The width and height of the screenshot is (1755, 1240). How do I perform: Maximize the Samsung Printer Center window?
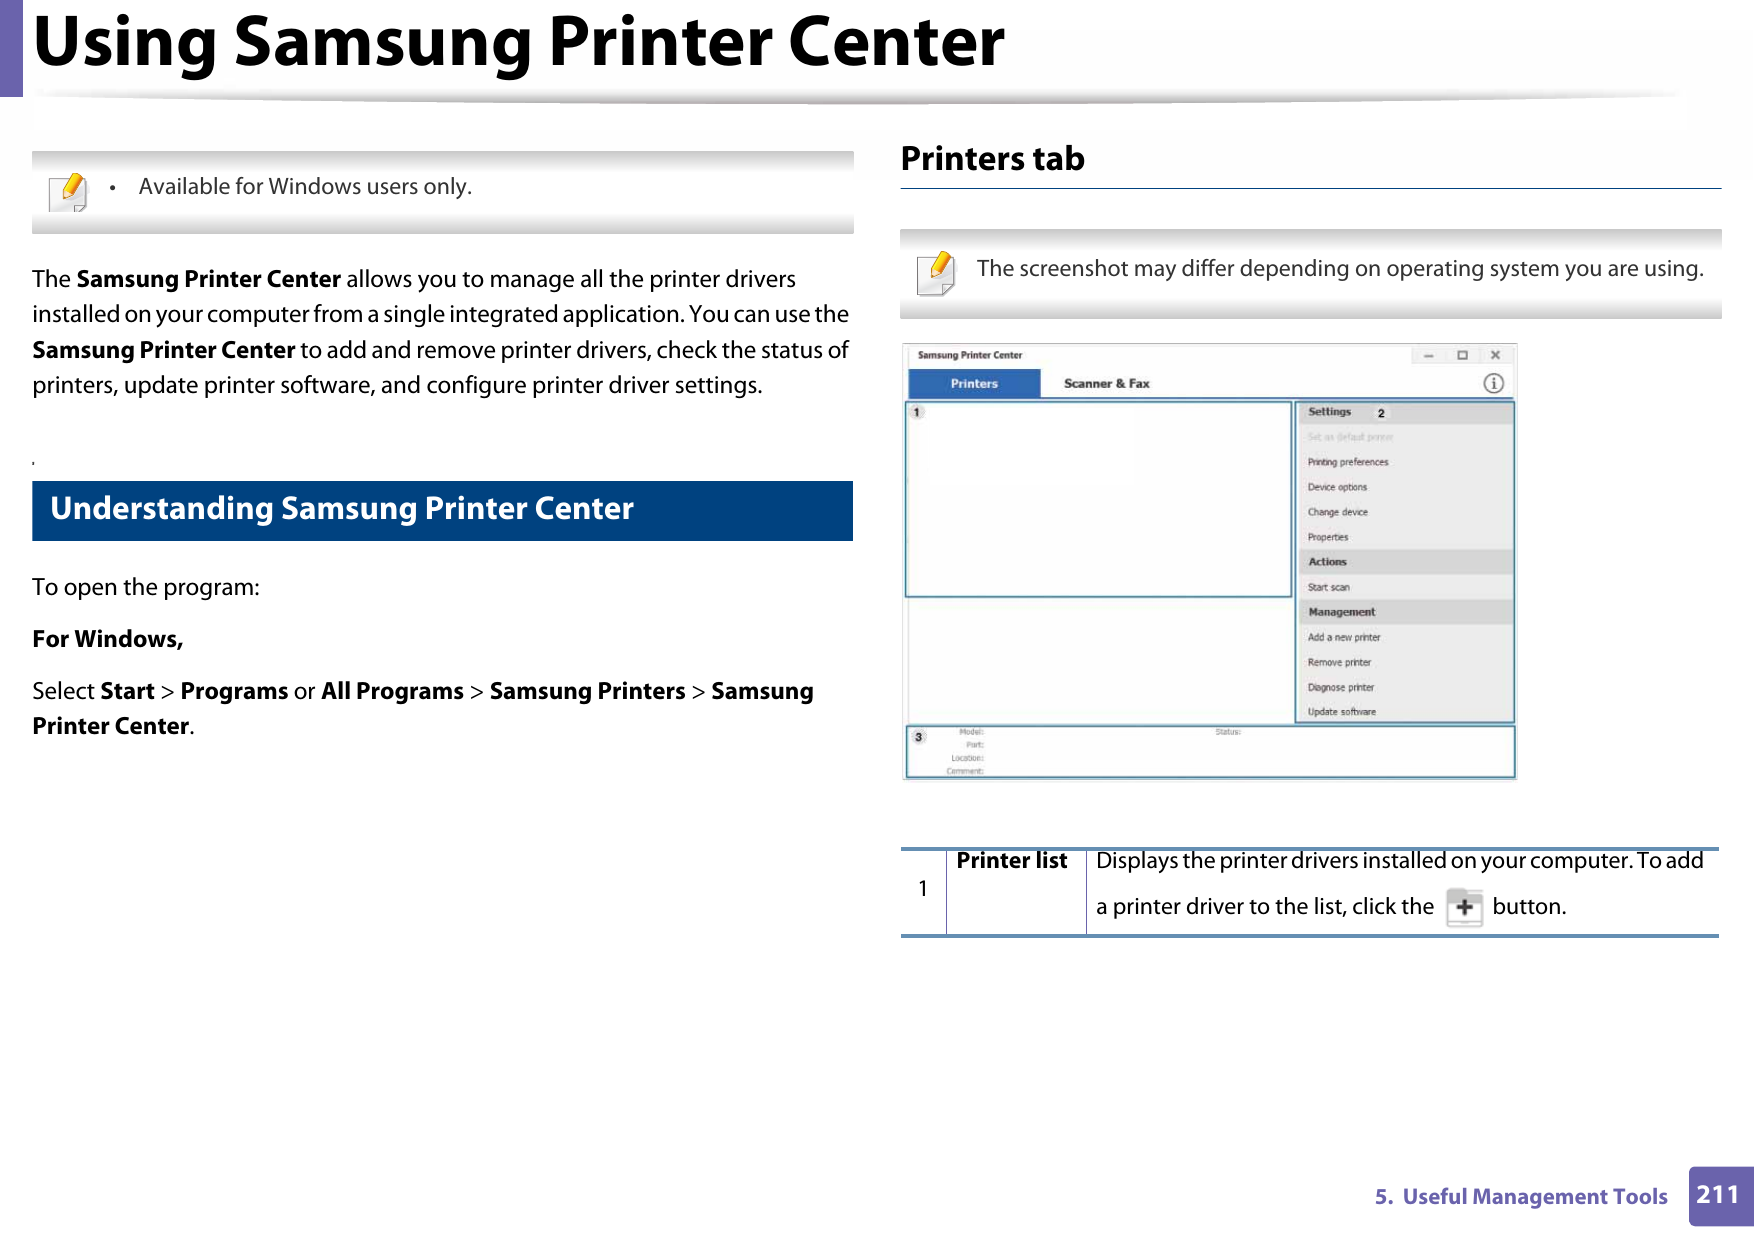pyautogui.click(x=1462, y=355)
